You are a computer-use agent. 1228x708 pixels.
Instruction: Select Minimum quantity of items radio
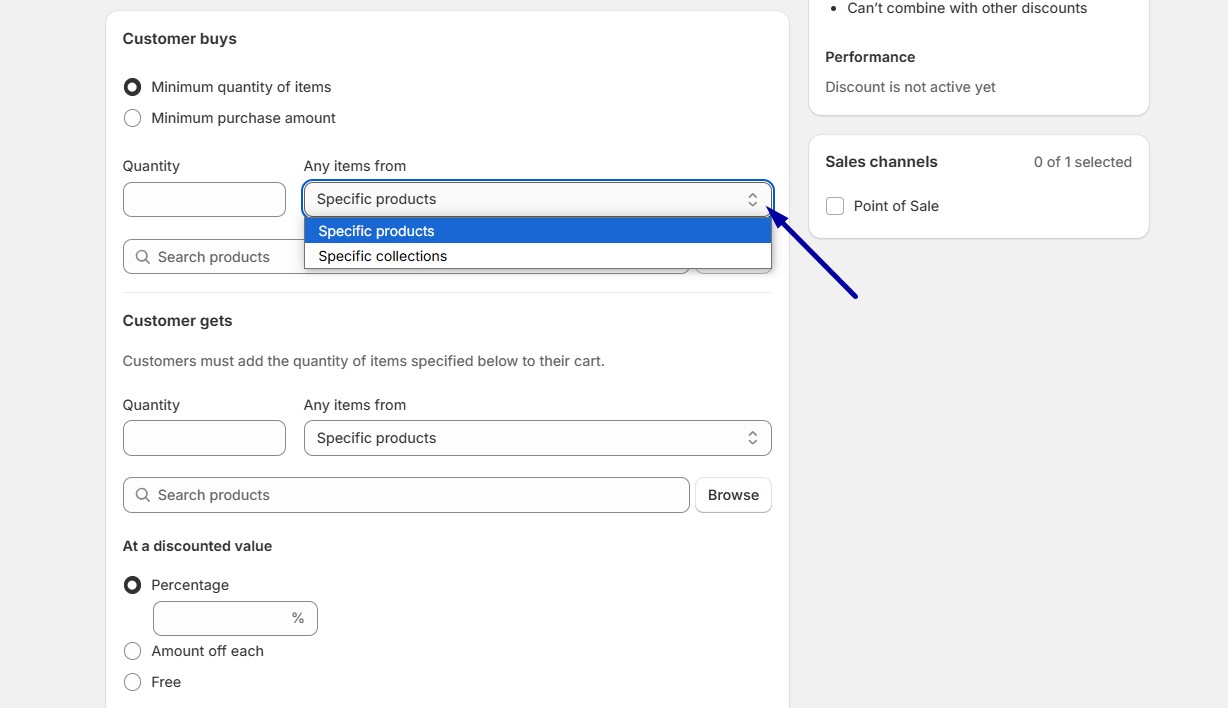coord(132,87)
